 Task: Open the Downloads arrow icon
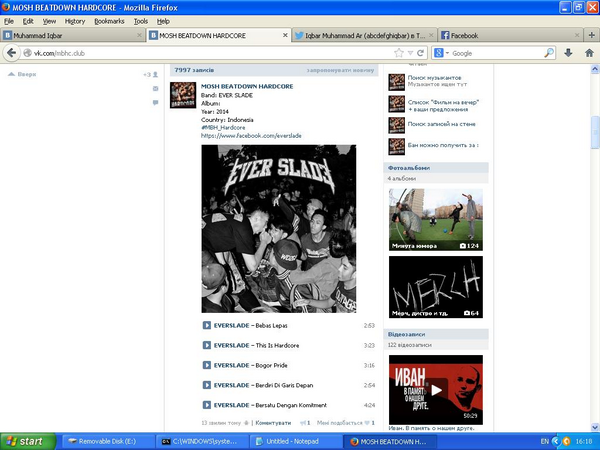568,53
